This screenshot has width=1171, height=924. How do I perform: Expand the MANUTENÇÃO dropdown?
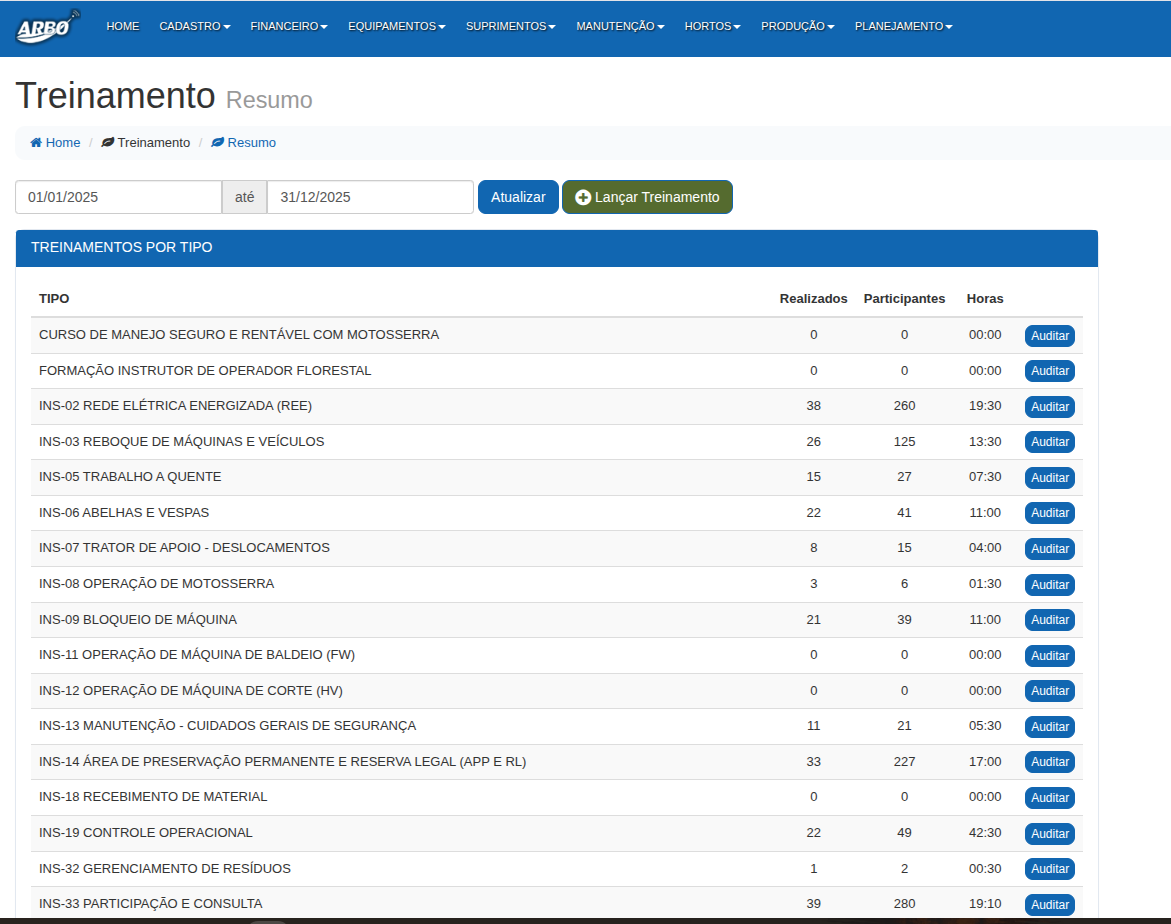coord(619,27)
